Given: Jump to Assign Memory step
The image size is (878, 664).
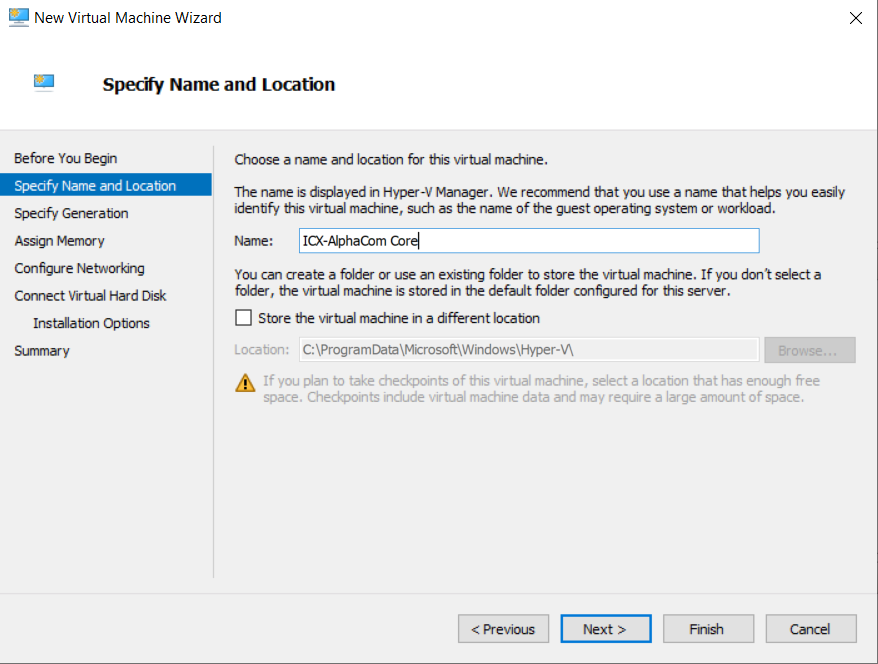Looking at the screenshot, I should [59, 241].
